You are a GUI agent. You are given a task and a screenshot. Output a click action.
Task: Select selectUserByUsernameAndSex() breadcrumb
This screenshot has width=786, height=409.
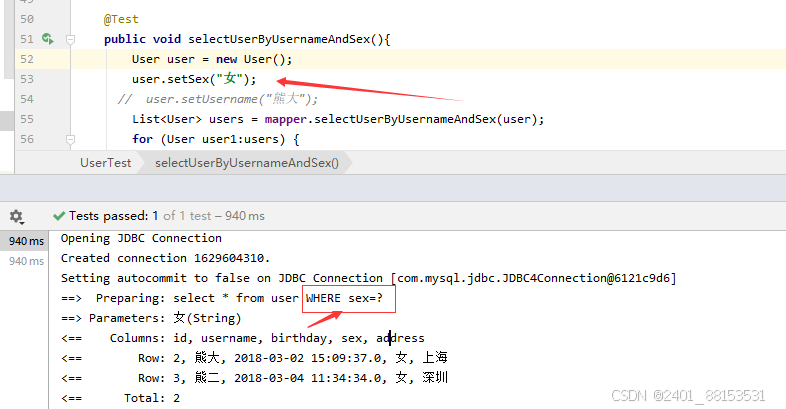[247, 163]
